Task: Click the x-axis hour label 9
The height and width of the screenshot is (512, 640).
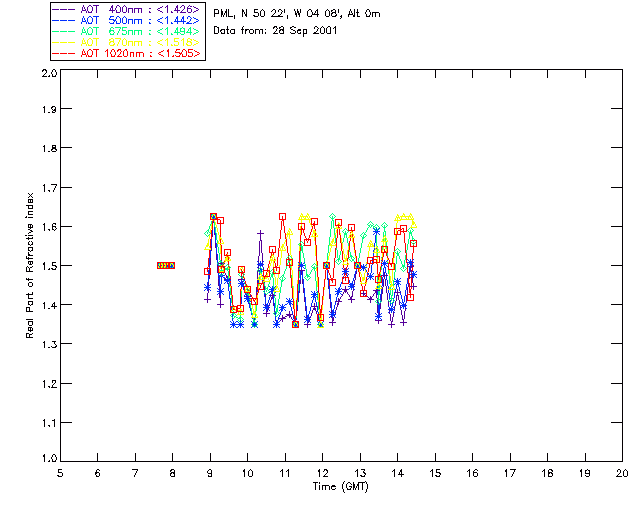Action: [210, 473]
